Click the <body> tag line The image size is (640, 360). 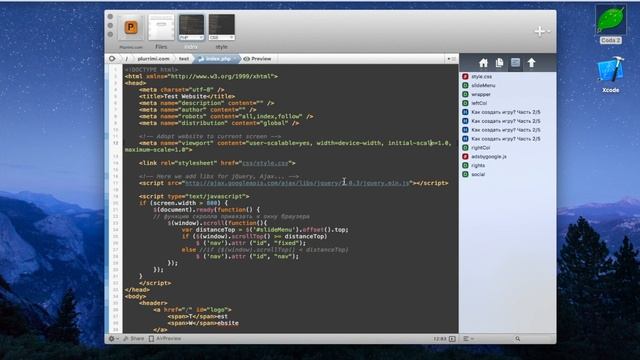tap(136, 296)
